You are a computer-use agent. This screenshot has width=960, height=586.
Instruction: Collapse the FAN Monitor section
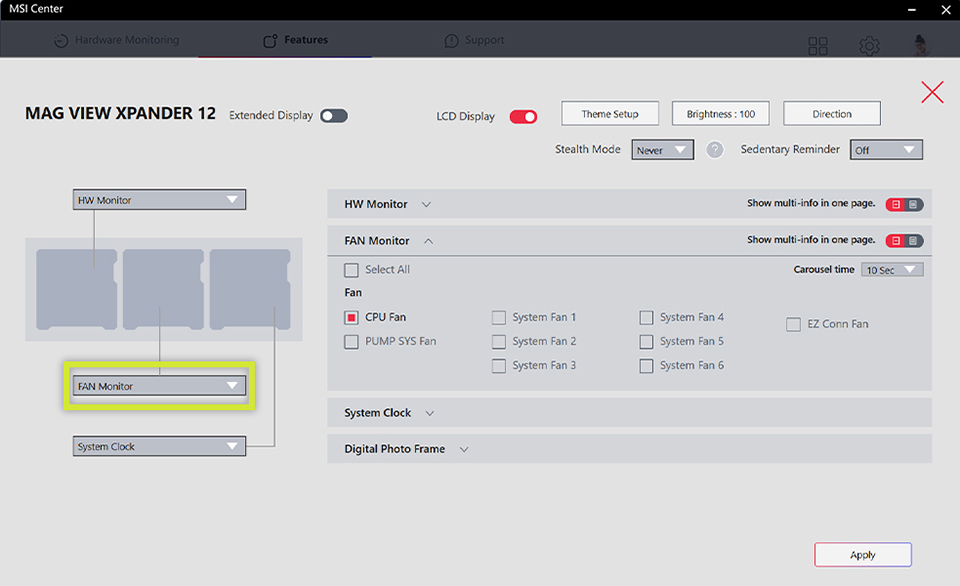click(429, 241)
